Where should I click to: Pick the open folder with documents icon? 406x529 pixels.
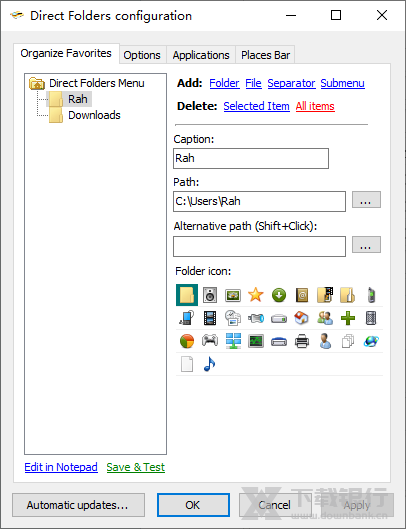point(348,295)
